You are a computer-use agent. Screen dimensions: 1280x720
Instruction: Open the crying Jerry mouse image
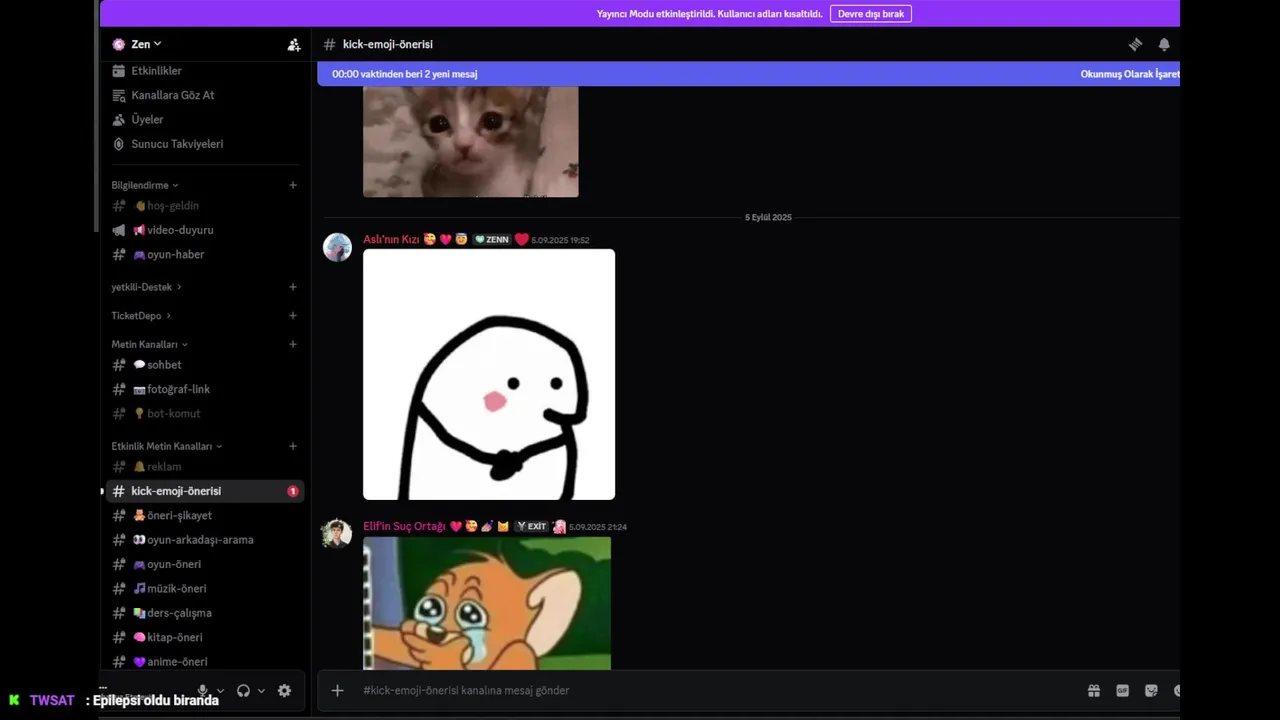click(487, 603)
